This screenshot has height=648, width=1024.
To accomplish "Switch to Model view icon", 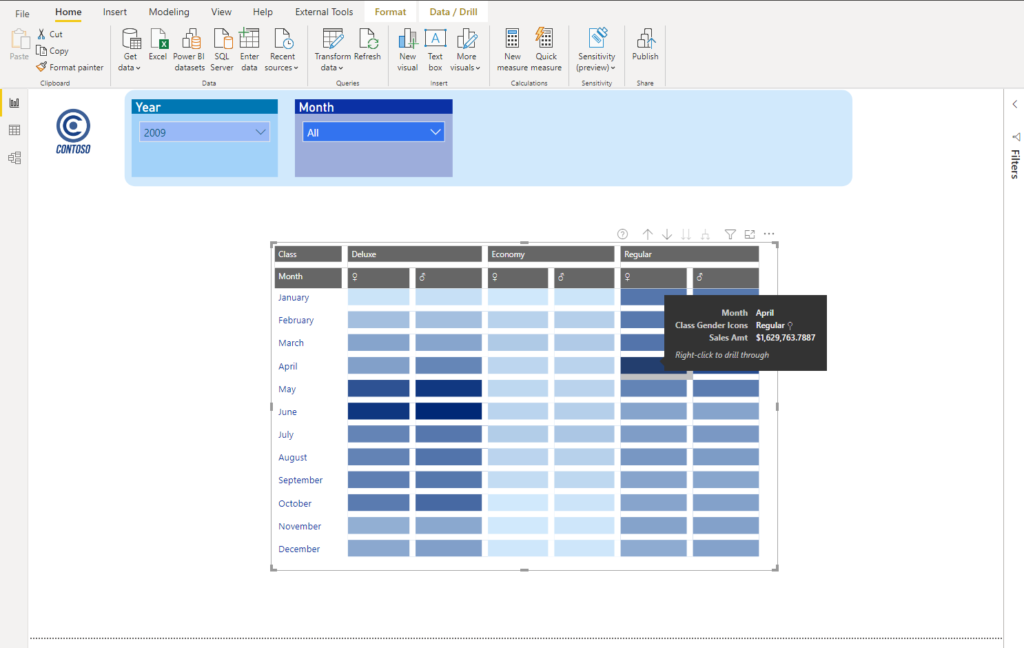I will 14,158.
